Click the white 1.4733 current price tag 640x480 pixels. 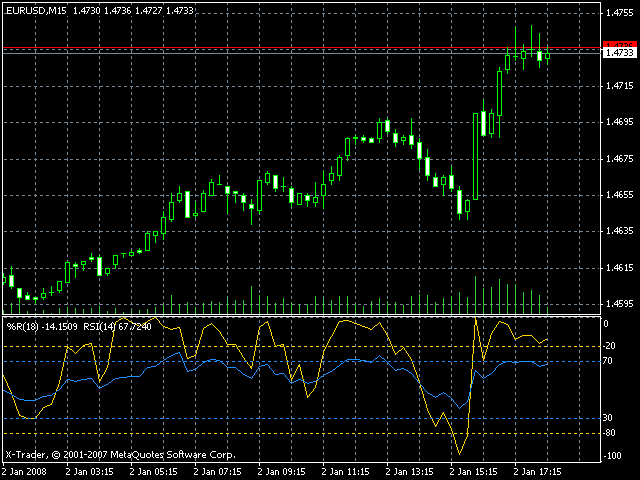(620, 53)
